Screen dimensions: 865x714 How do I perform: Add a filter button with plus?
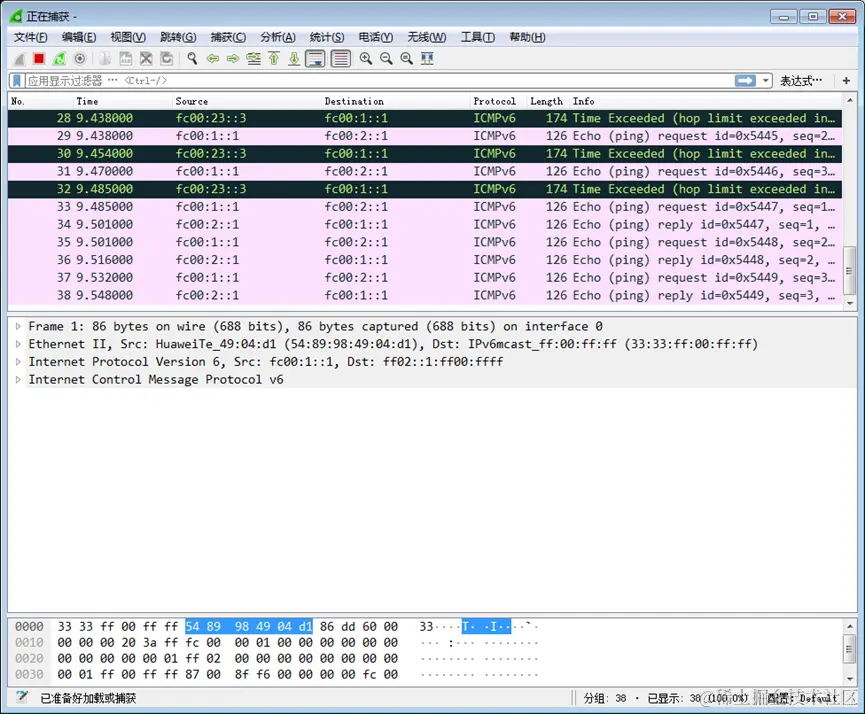(x=846, y=81)
